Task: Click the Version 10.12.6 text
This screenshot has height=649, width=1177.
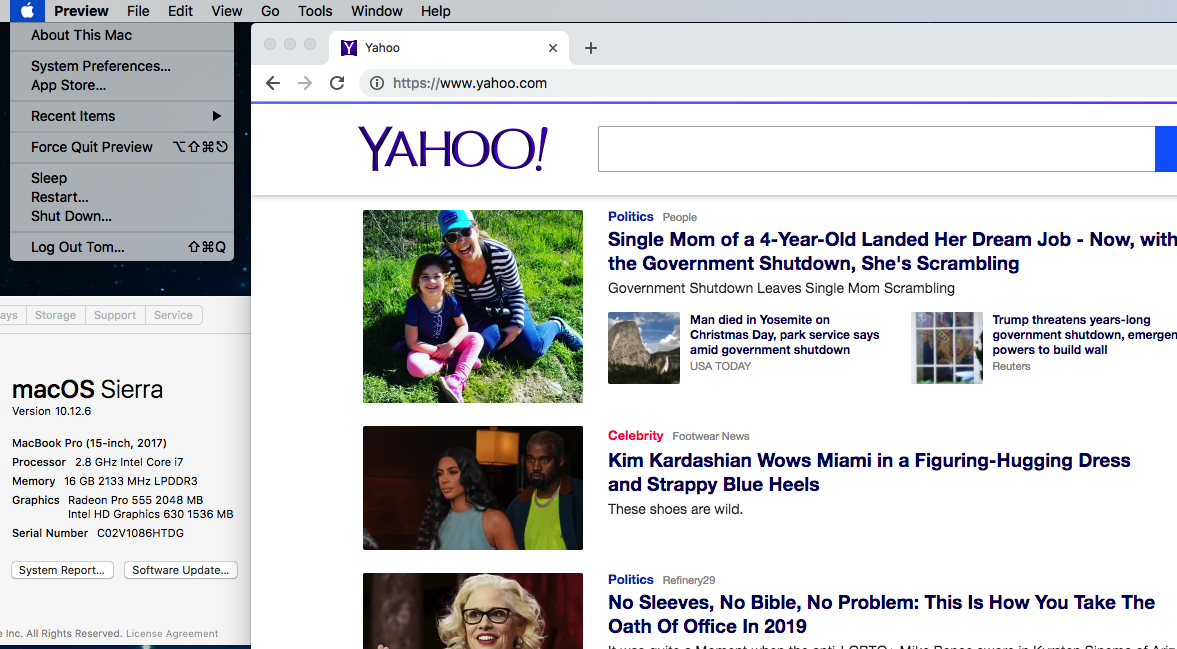Action: (52, 411)
